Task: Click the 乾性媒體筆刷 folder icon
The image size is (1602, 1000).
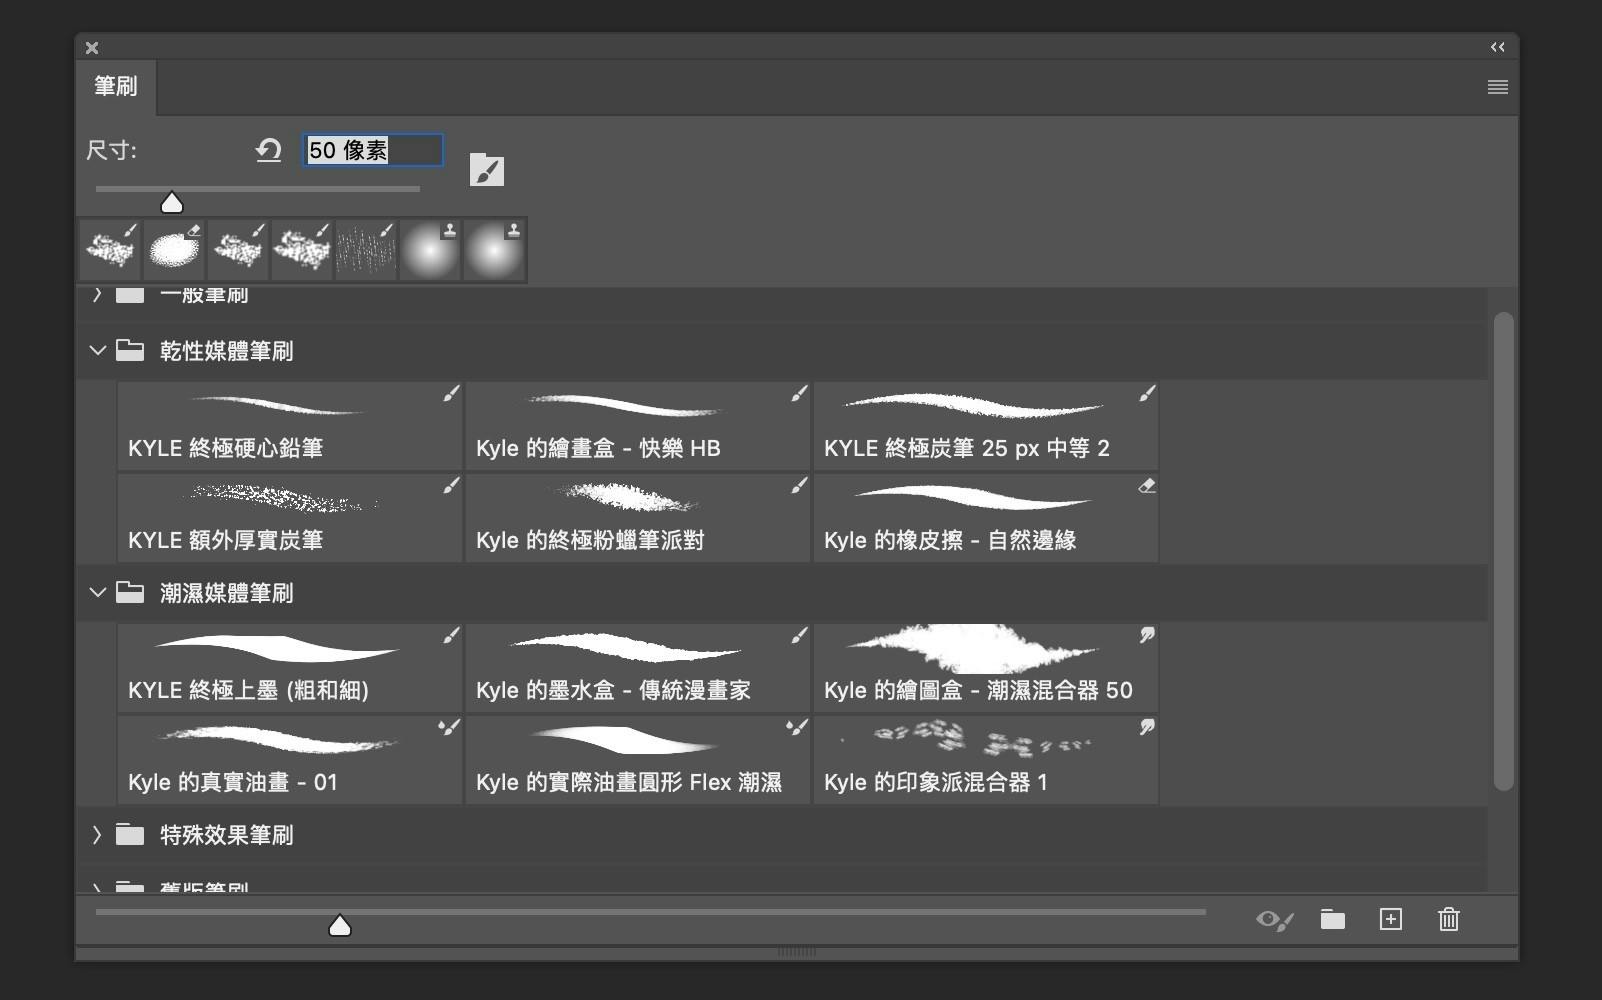Action: (x=130, y=350)
